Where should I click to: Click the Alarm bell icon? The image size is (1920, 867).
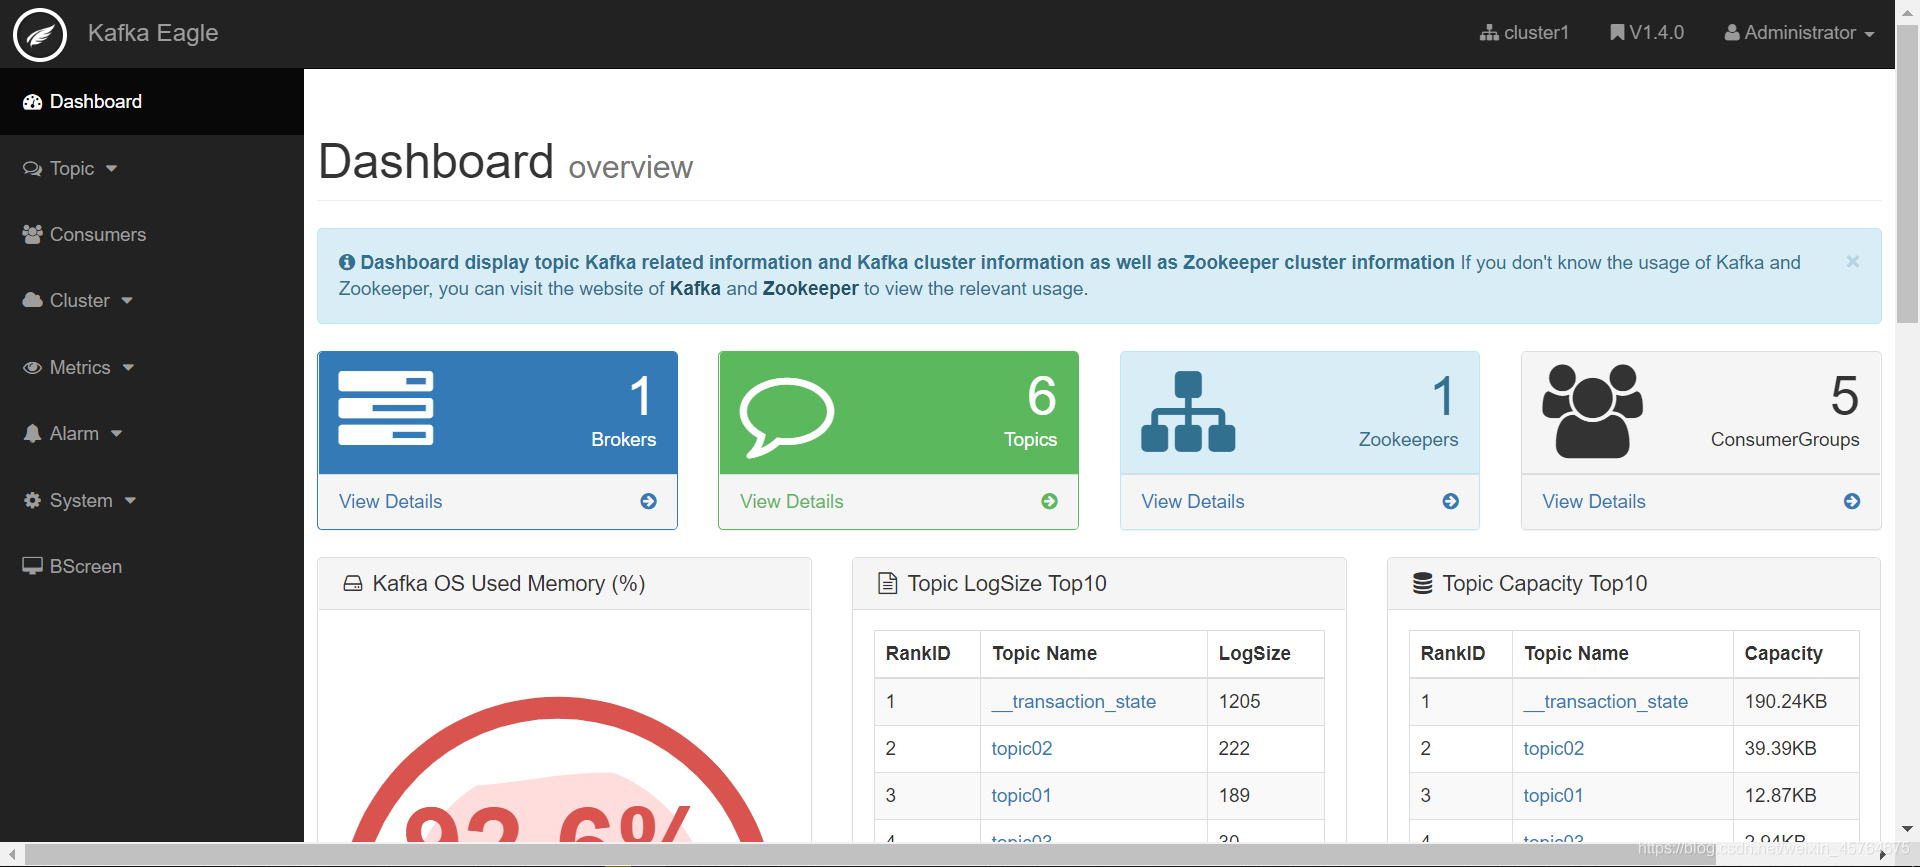point(32,434)
